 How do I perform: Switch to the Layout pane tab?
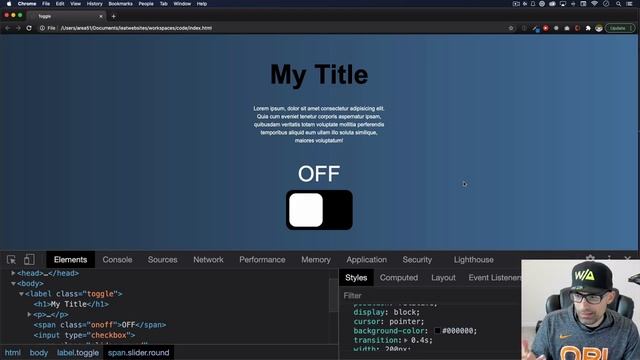click(x=443, y=278)
